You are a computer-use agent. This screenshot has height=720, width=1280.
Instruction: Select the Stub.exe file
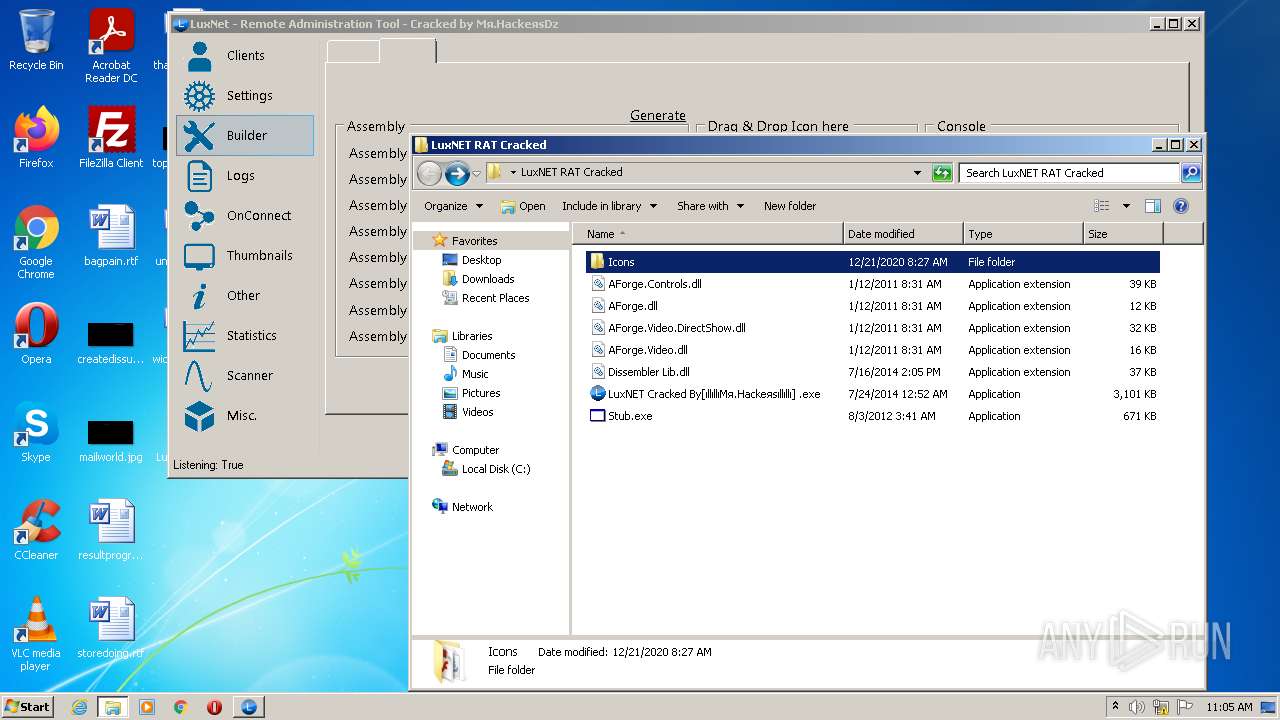tap(872, 416)
